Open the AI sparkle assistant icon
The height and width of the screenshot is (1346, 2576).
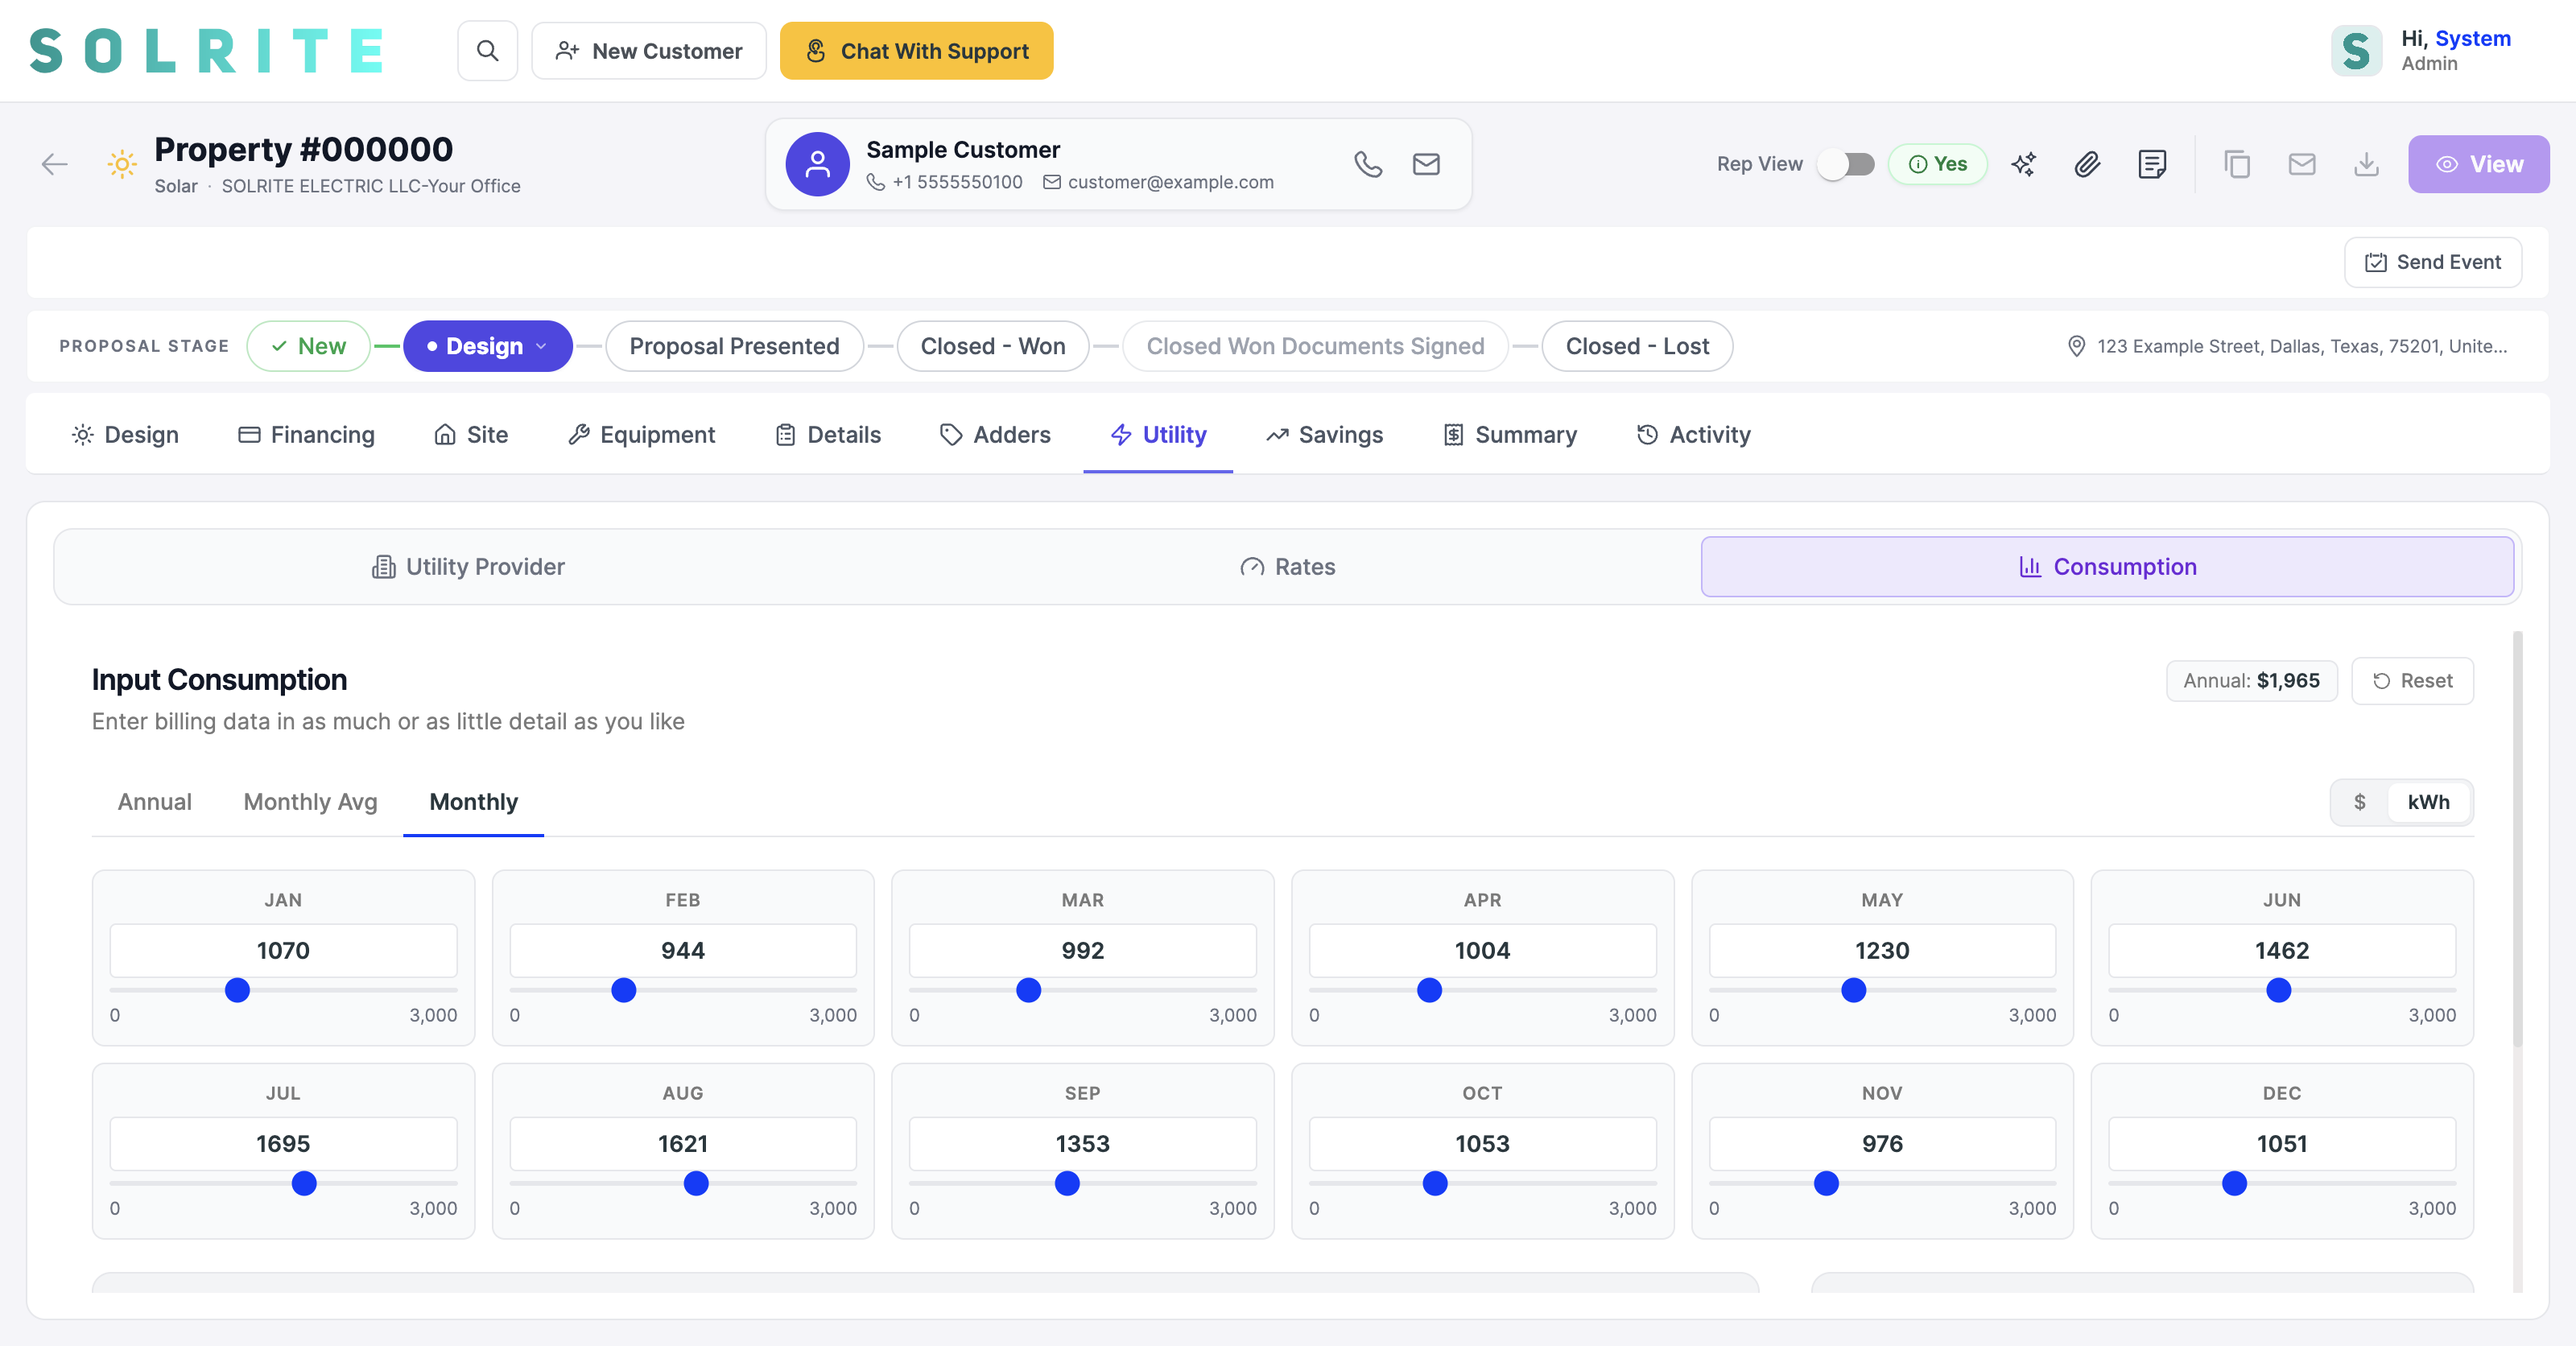tap(2023, 164)
